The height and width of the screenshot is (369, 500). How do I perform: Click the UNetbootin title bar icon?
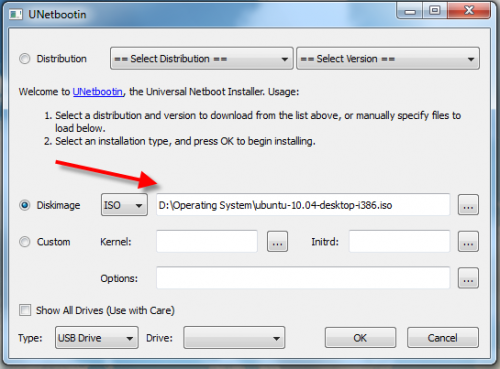[16, 14]
